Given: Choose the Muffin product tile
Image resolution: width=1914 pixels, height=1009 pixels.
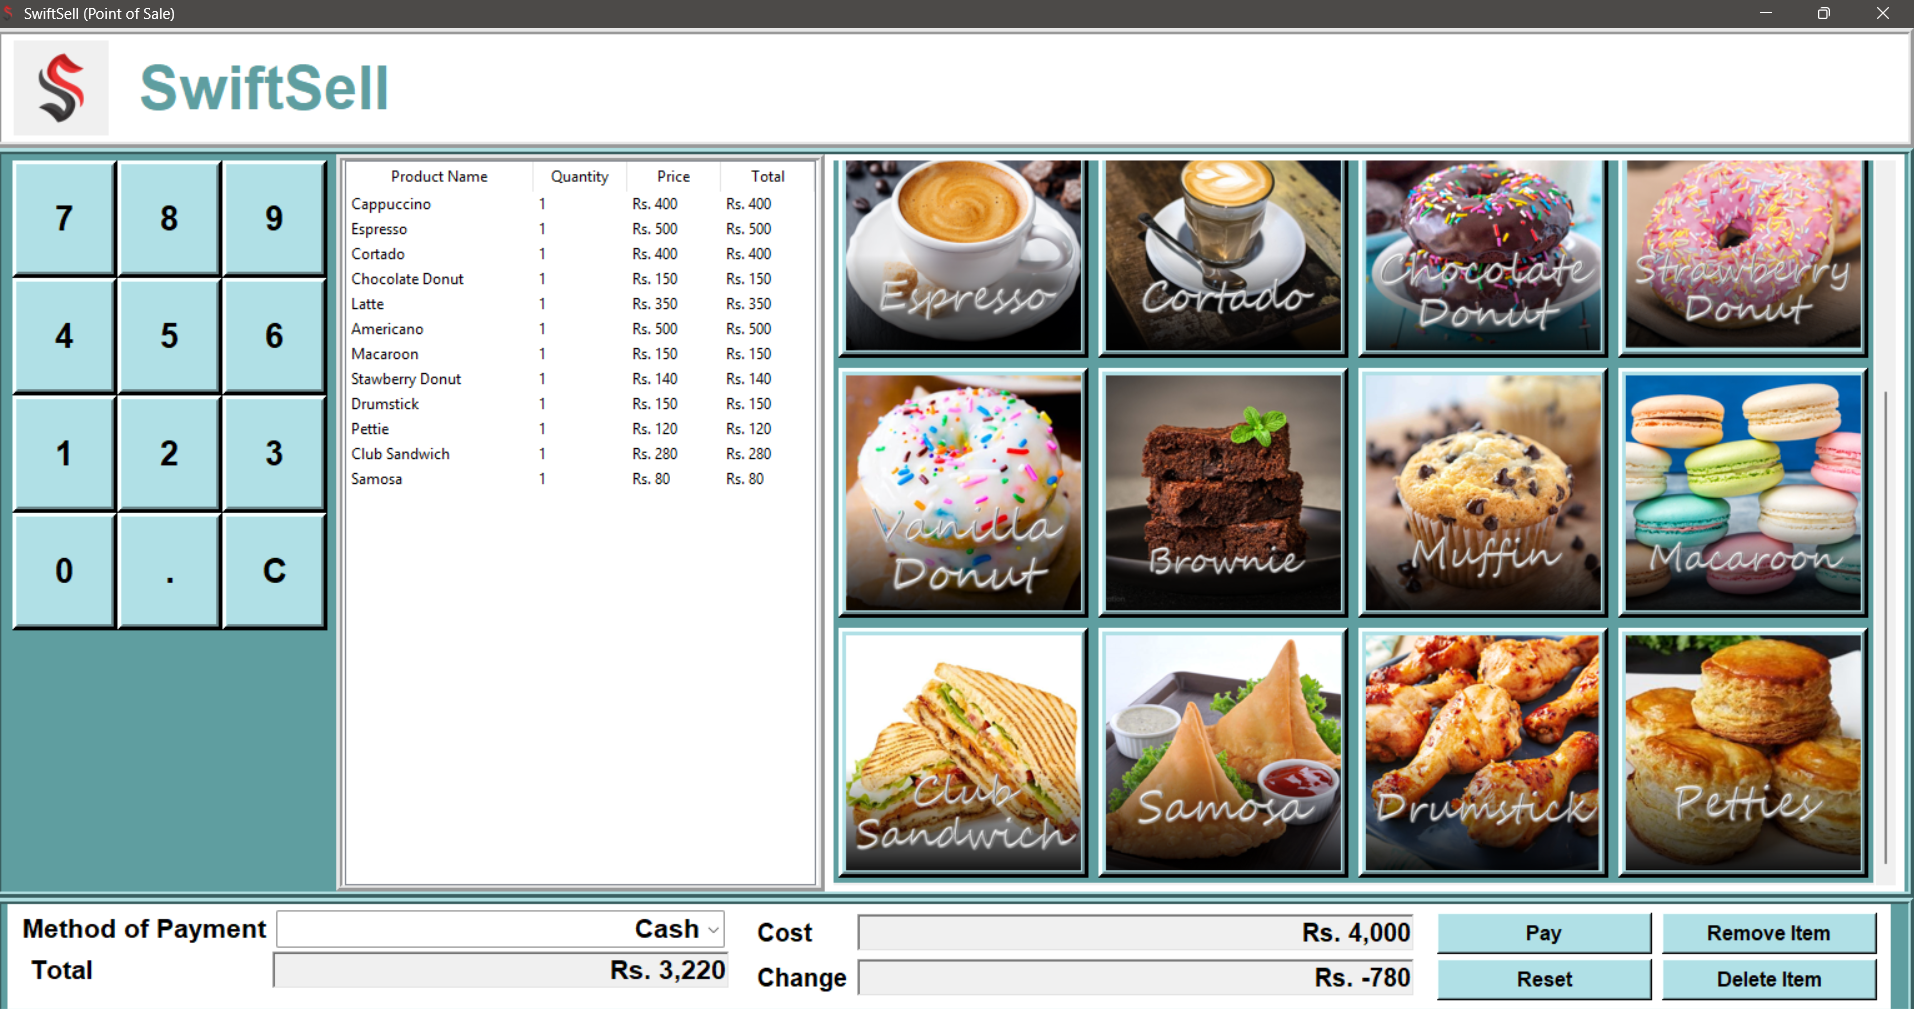Looking at the screenshot, I should pos(1483,492).
